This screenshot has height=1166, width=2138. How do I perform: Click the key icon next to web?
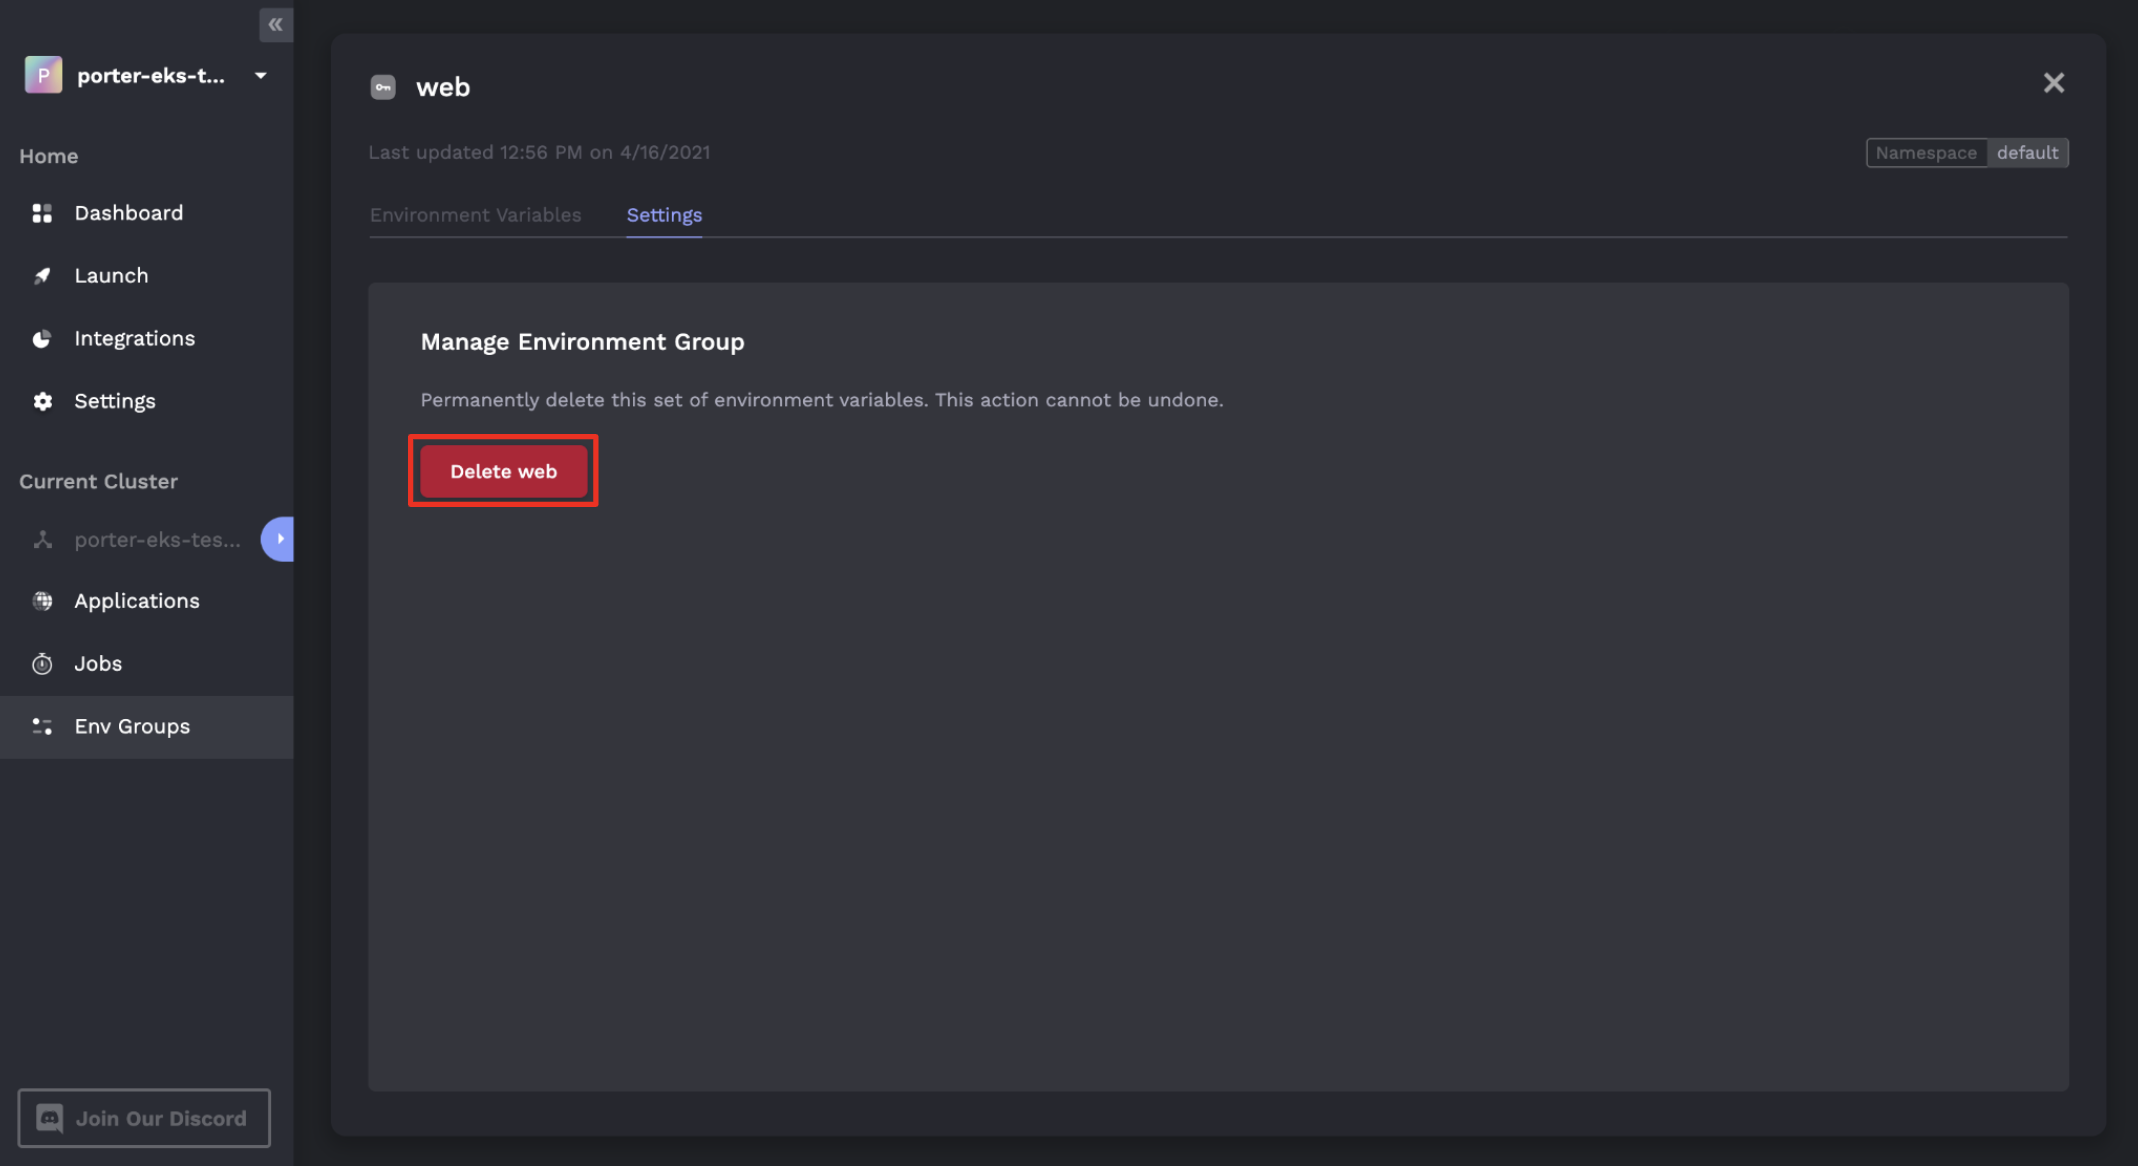point(383,87)
